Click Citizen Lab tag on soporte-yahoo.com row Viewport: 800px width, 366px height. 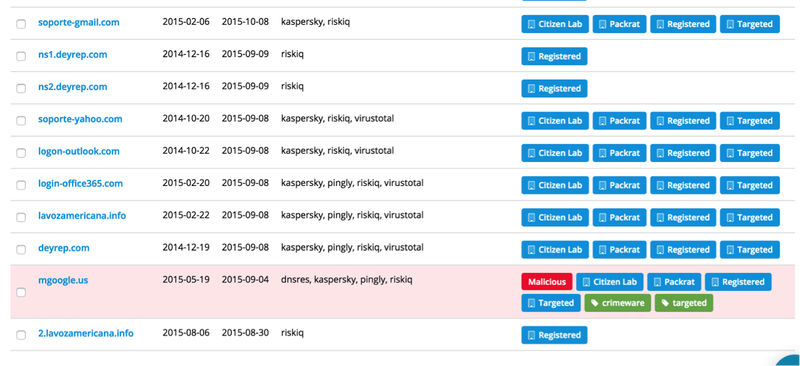(x=555, y=120)
